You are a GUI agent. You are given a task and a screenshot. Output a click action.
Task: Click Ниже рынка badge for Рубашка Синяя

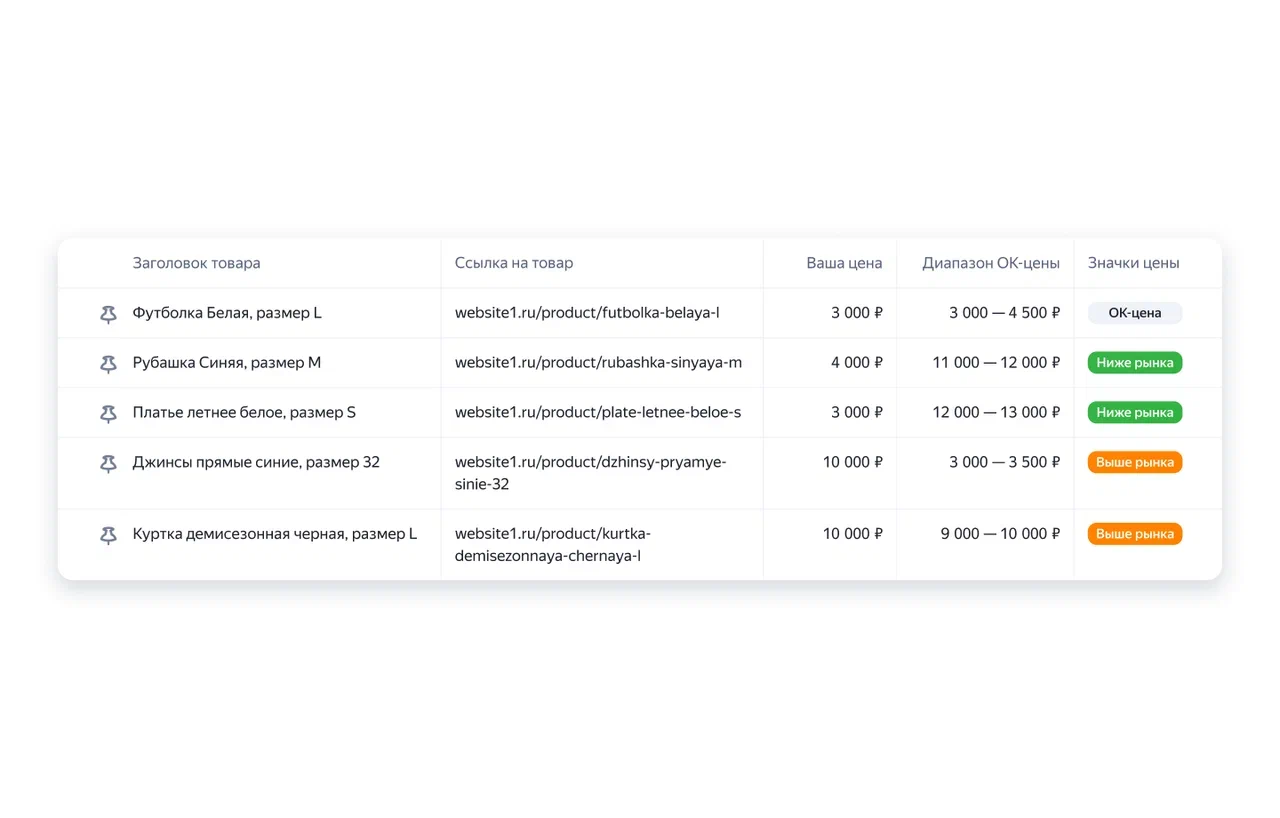point(1134,363)
